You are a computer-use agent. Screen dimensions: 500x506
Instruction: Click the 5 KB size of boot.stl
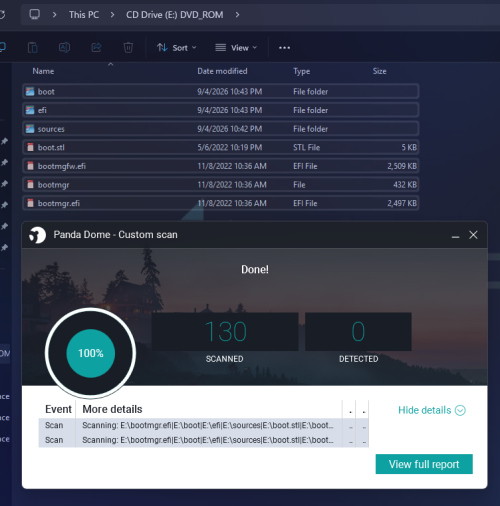pyautogui.click(x=409, y=147)
